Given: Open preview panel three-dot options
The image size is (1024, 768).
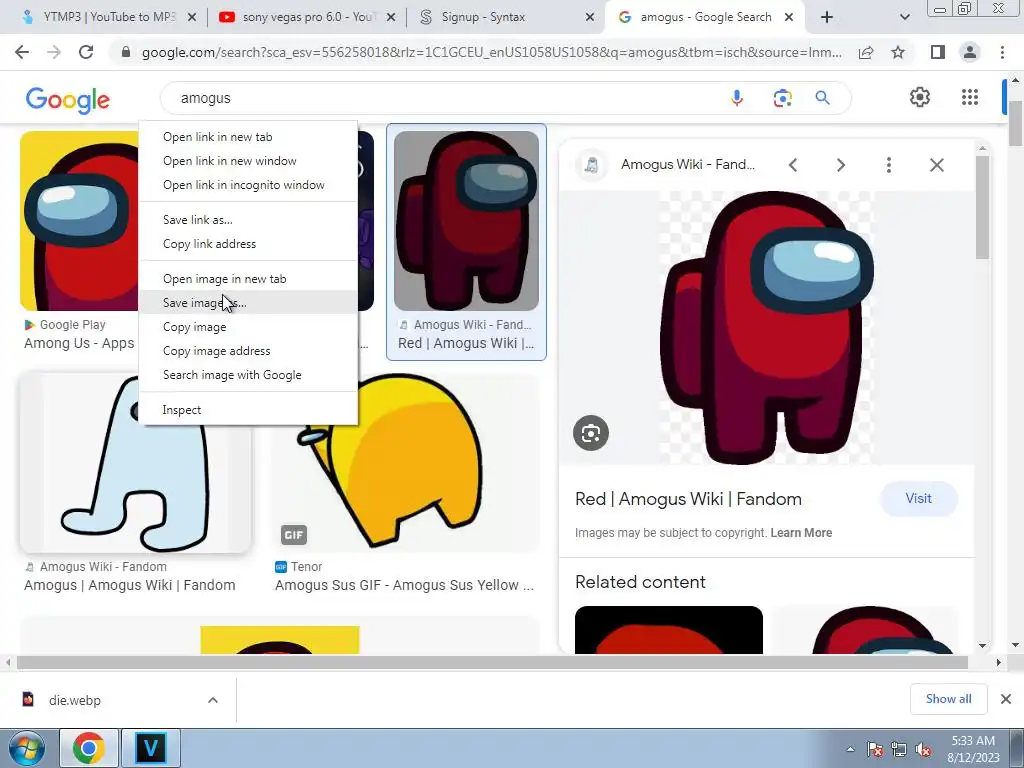Looking at the screenshot, I should (888, 165).
